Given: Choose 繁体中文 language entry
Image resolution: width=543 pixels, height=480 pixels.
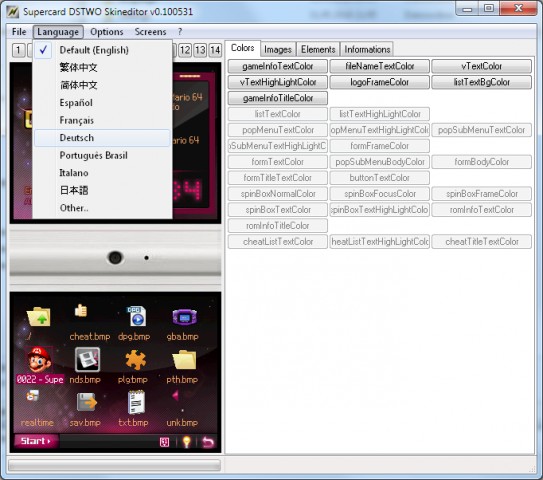Looking at the screenshot, I should 103,68.
